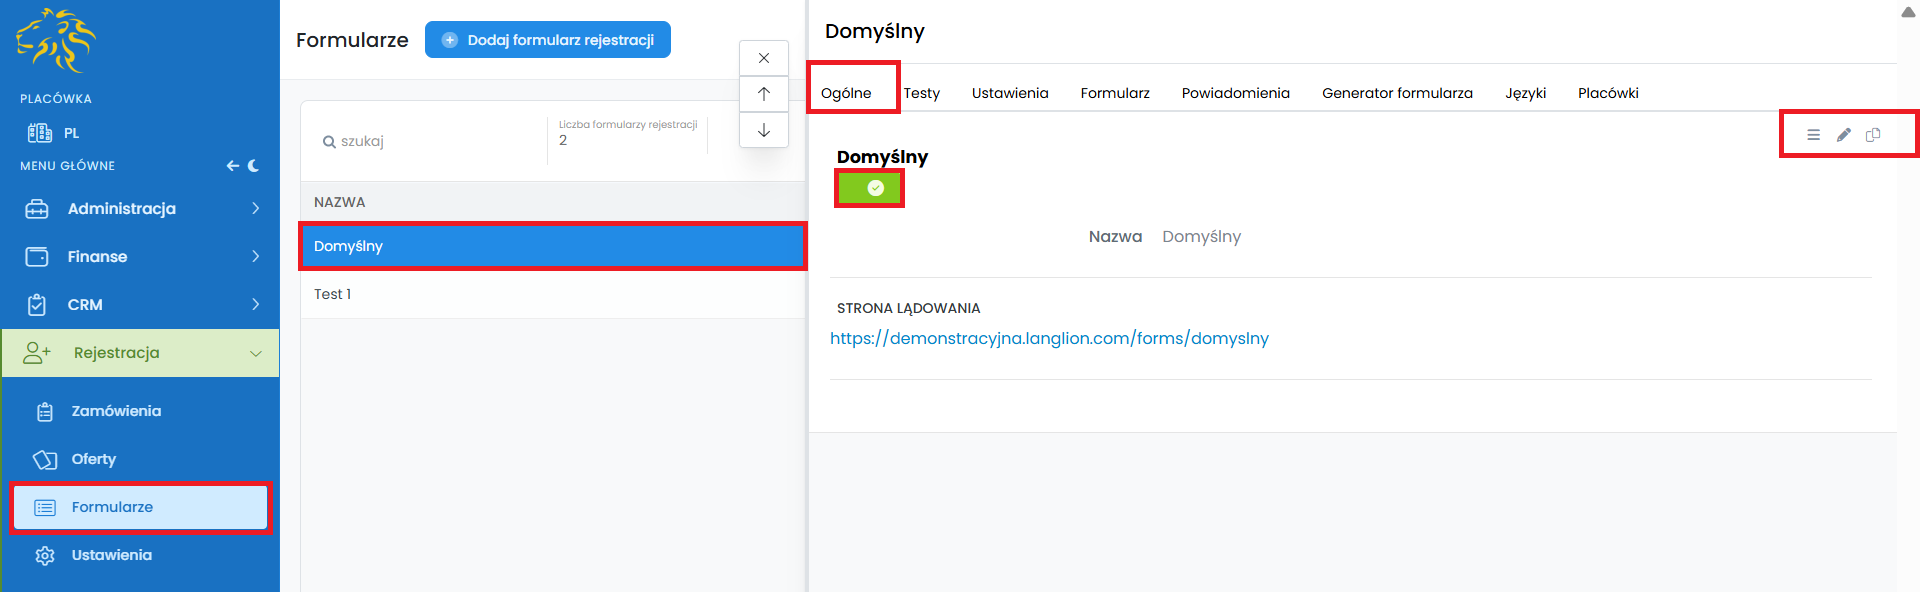Close the form details panel with X

pyautogui.click(x=764, y=58)
